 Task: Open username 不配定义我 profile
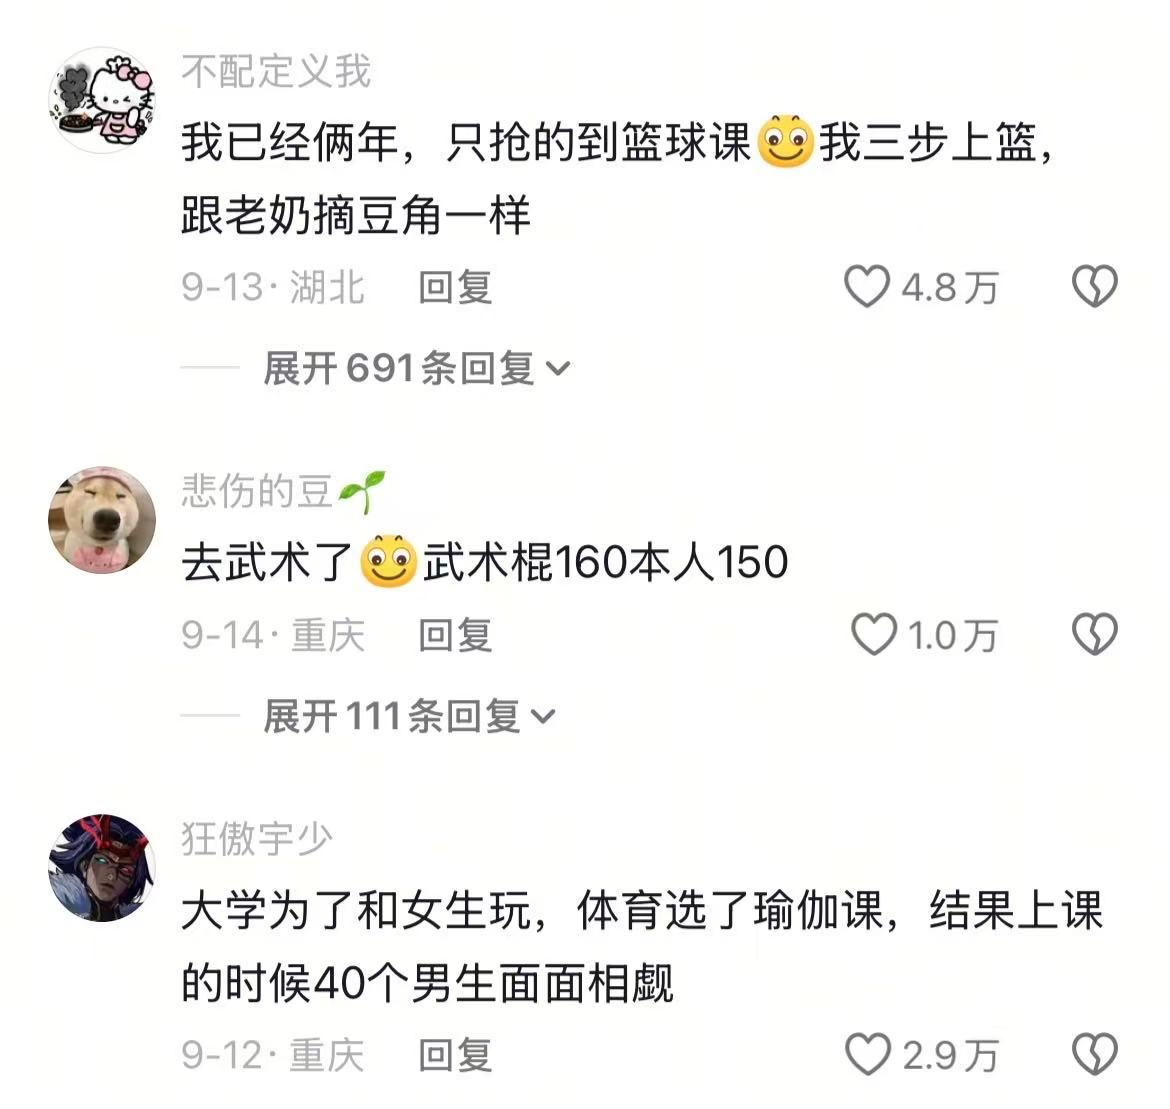pos(276,72)
